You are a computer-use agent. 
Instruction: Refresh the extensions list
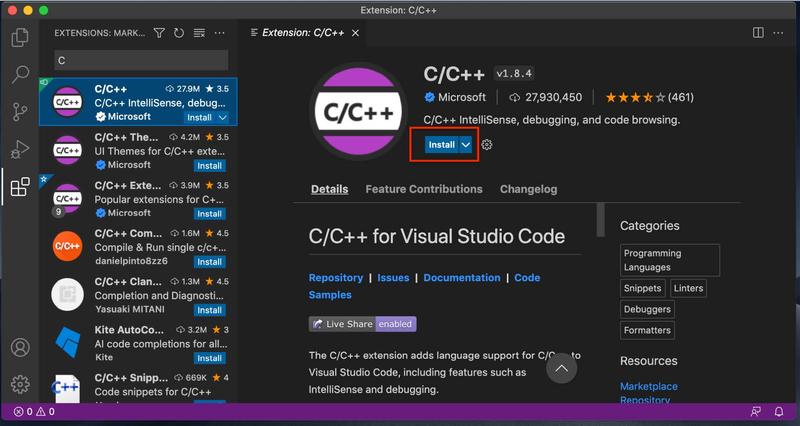point(179,33)
